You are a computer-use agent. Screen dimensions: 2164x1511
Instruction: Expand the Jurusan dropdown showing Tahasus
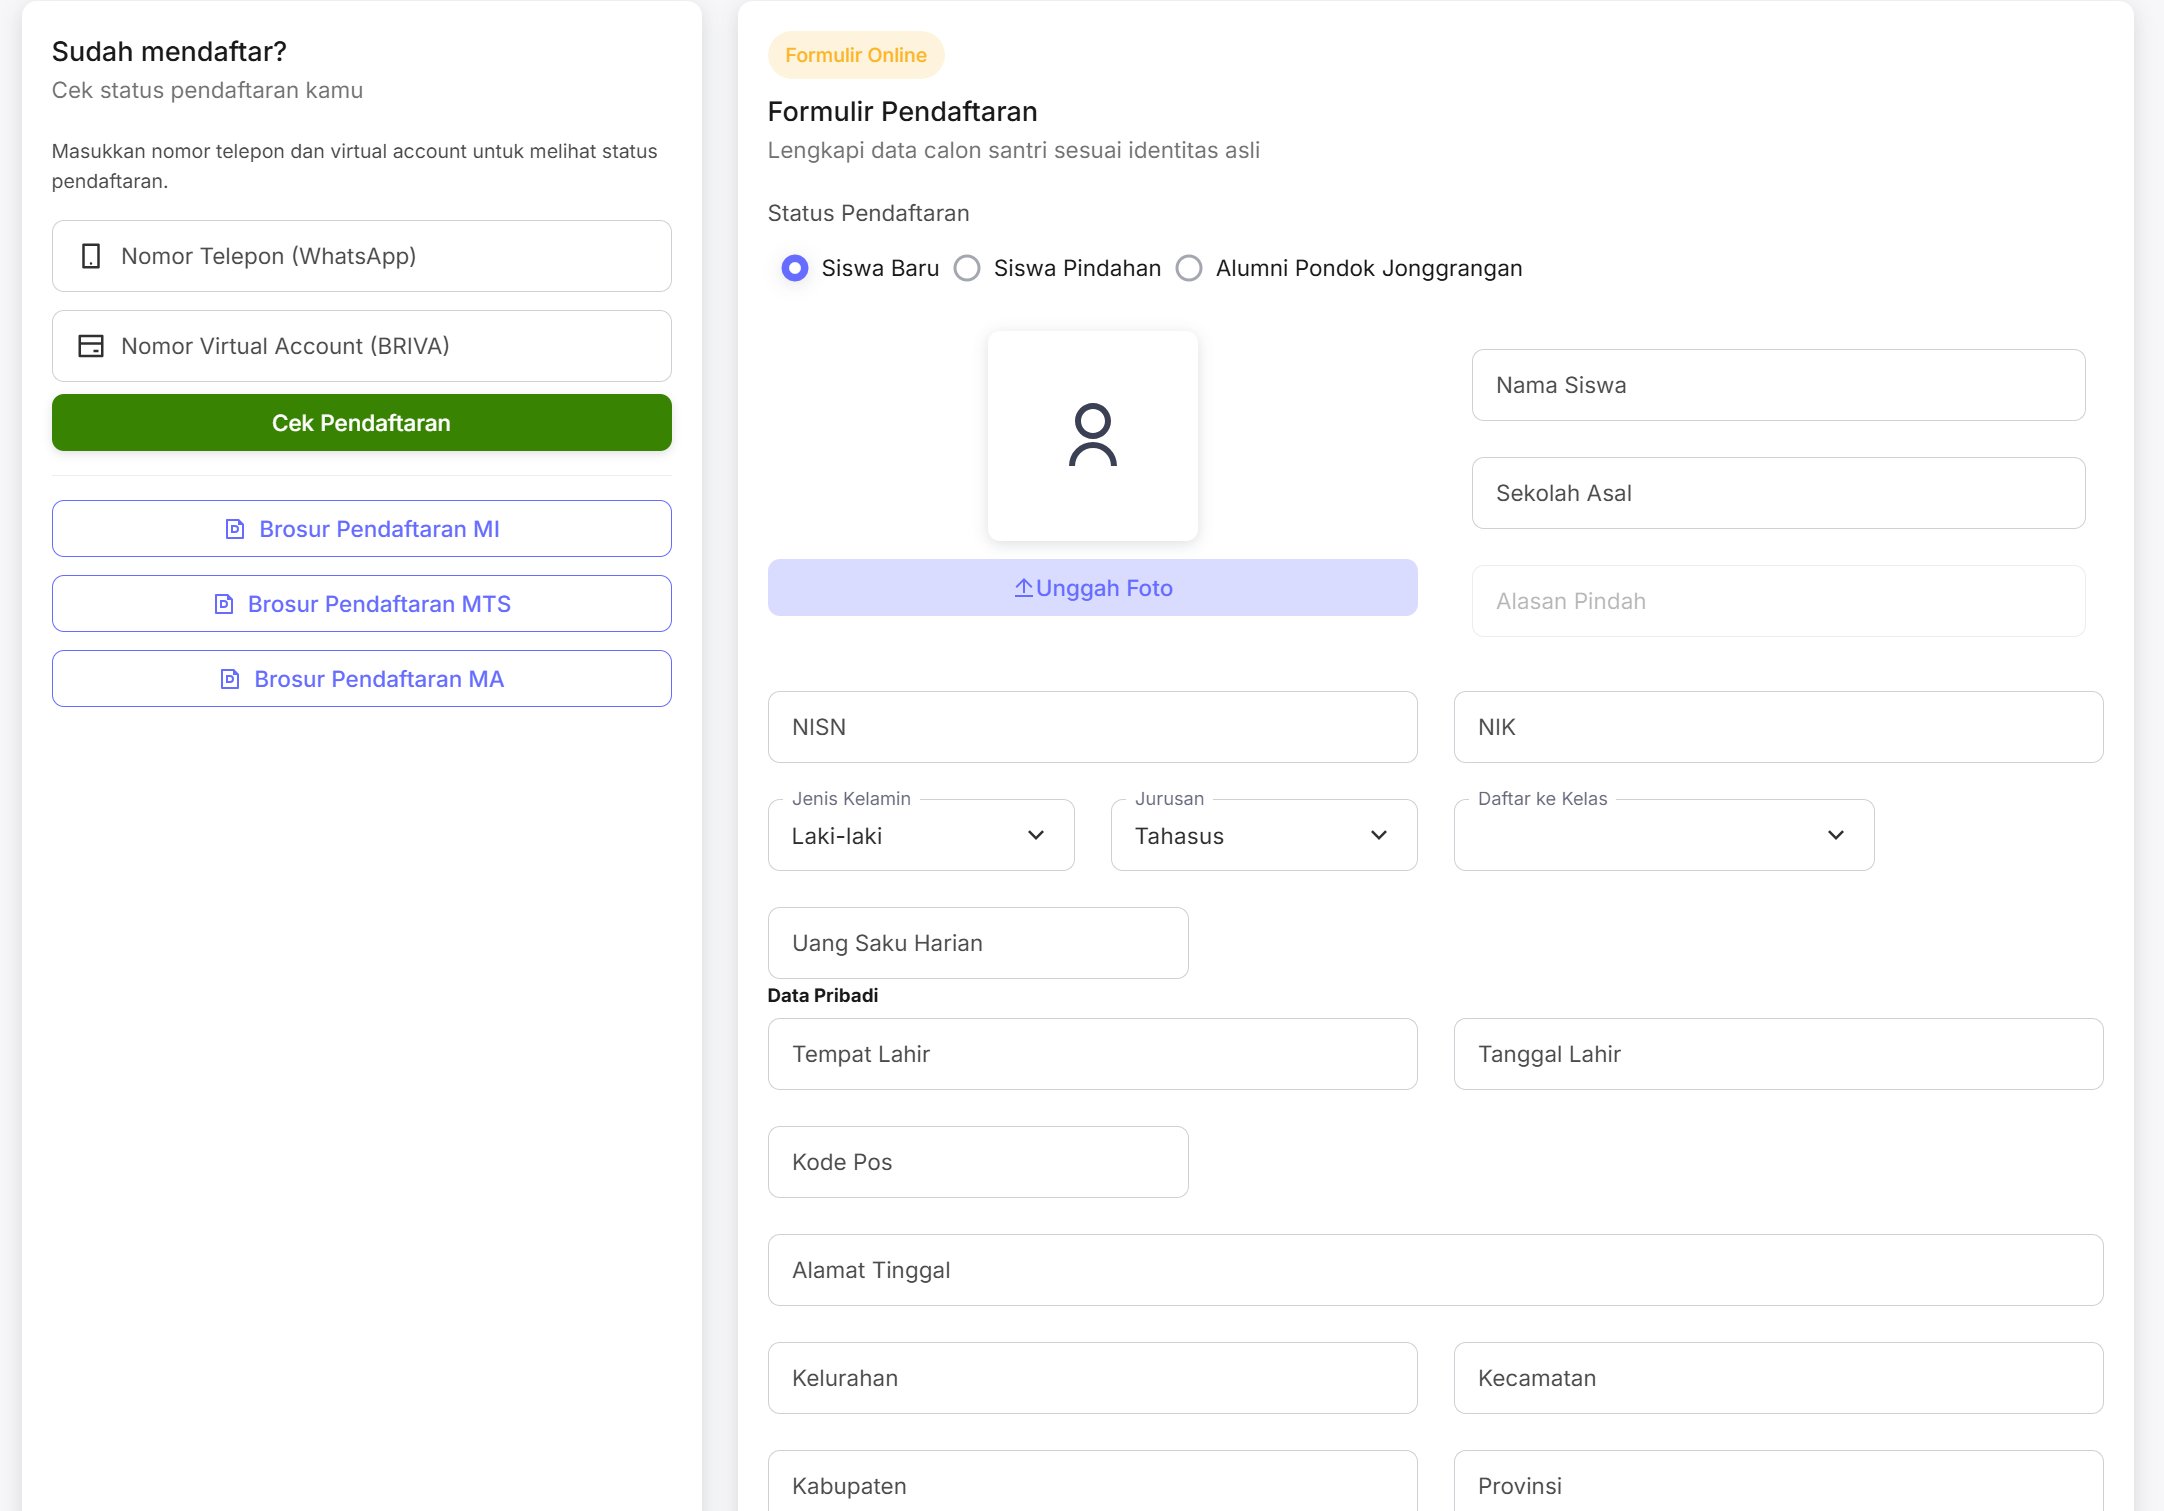pos(1263,835)
